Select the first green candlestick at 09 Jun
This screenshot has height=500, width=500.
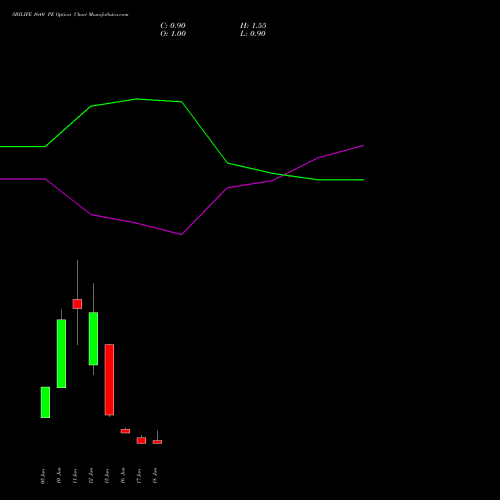[x=45, y=402]
